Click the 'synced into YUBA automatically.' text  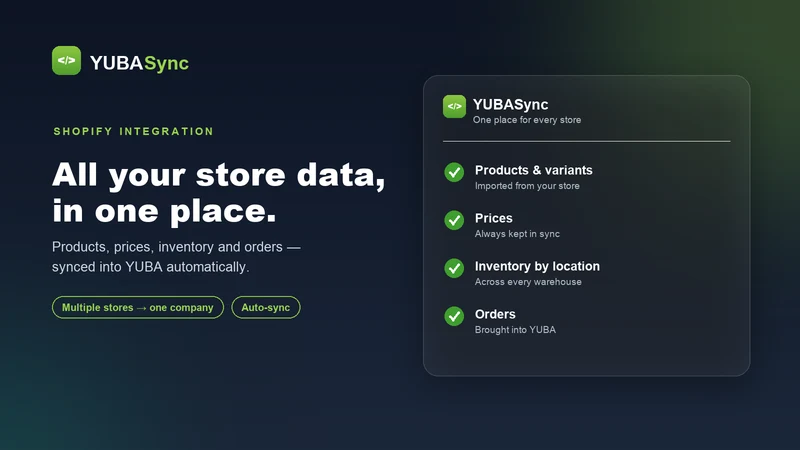151,267
